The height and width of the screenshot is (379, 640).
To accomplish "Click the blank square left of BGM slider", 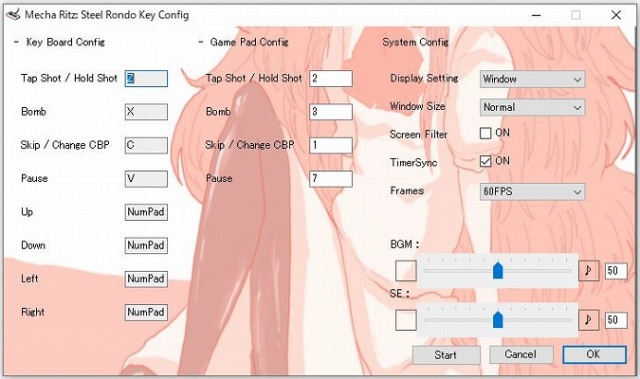I will pos(406,271).
